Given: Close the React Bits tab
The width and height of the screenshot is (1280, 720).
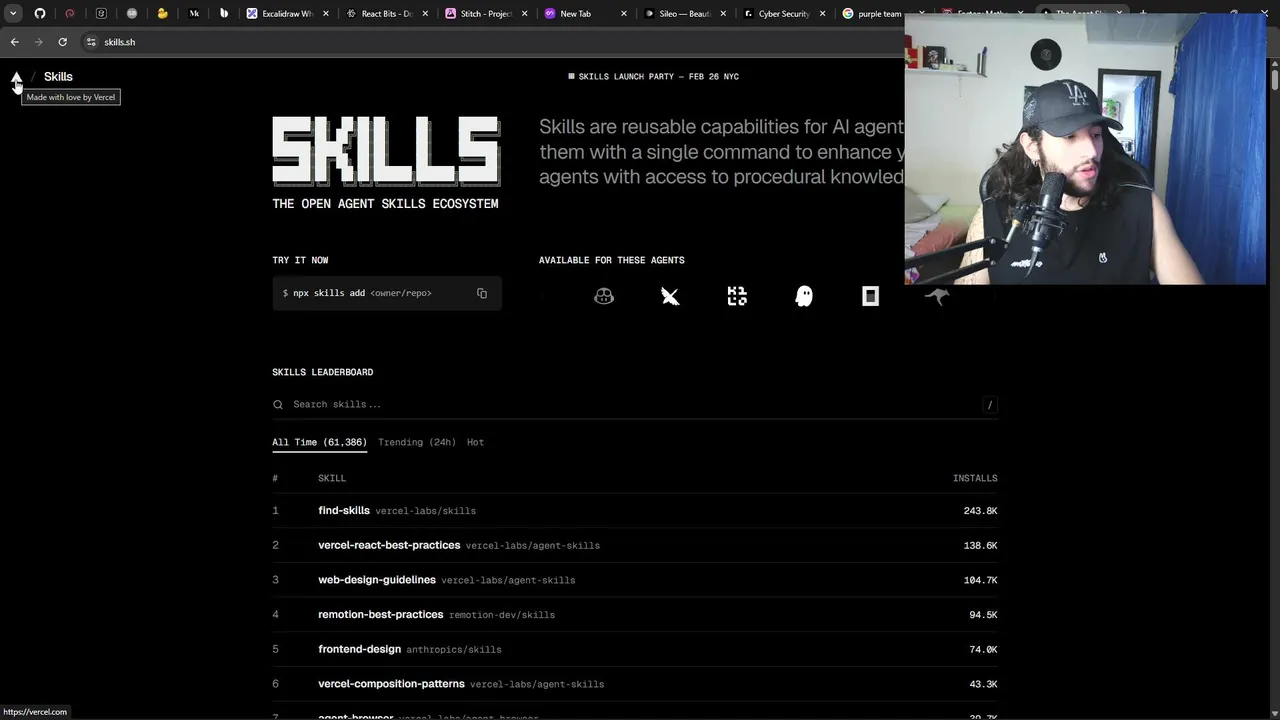Looking at the screenshot, I should pos(425,14).
